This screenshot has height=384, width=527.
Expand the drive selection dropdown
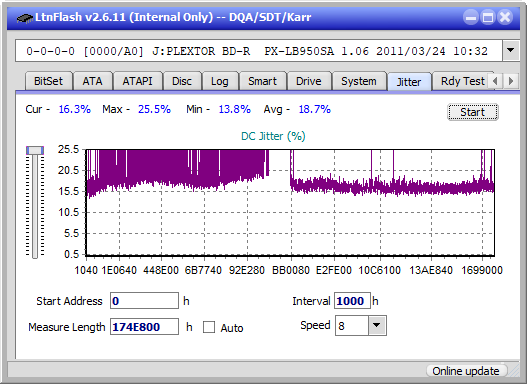pos(511,51)
